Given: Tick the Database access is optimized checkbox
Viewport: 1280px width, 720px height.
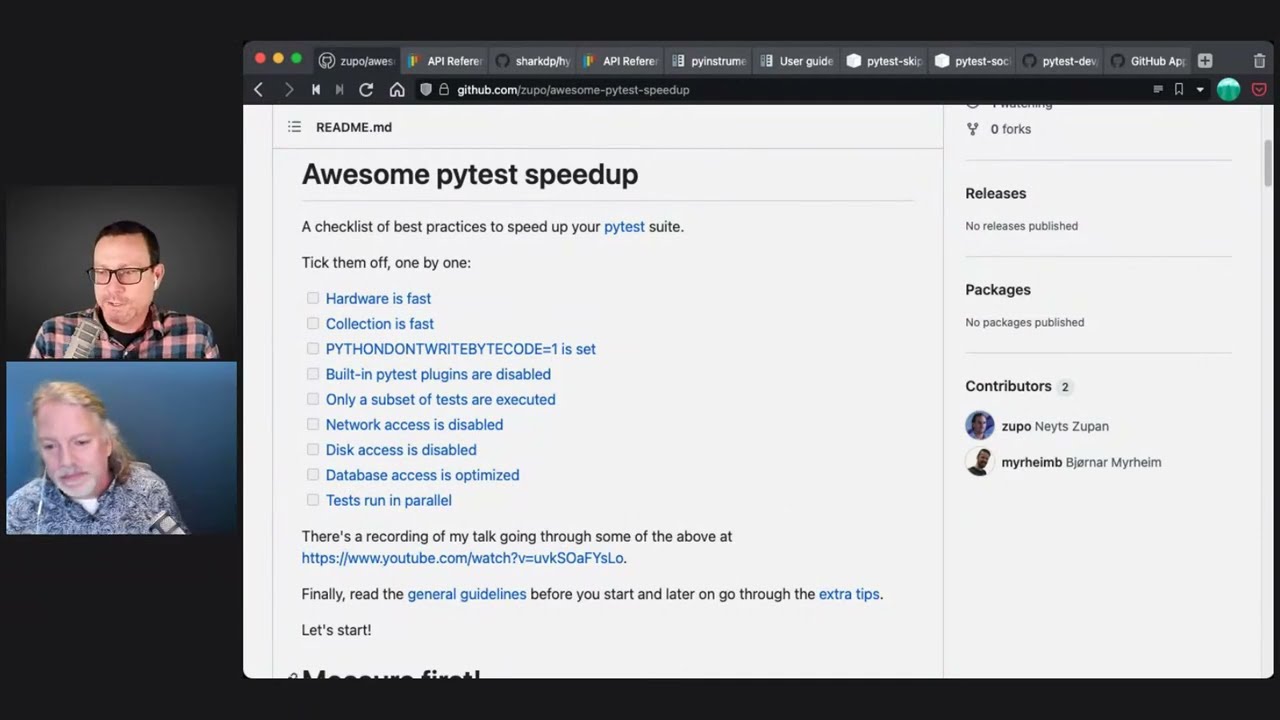Looking at the screenshot, I should tap(313, 474).
